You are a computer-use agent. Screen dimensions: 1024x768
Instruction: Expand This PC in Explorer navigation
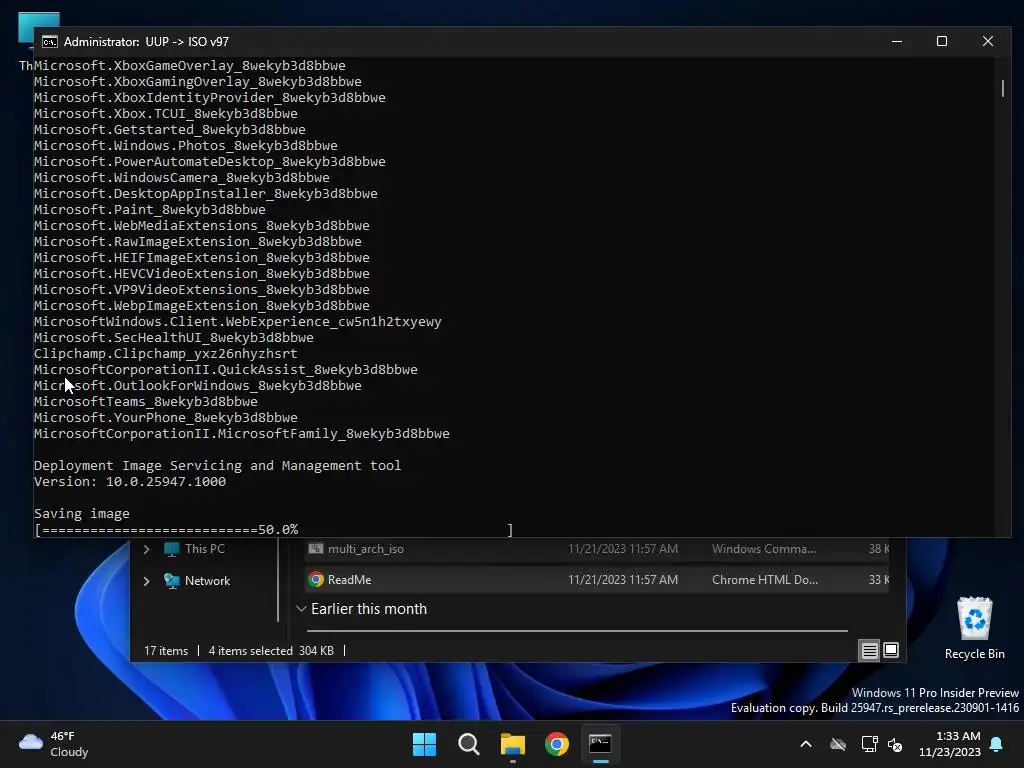pos(147,549)
